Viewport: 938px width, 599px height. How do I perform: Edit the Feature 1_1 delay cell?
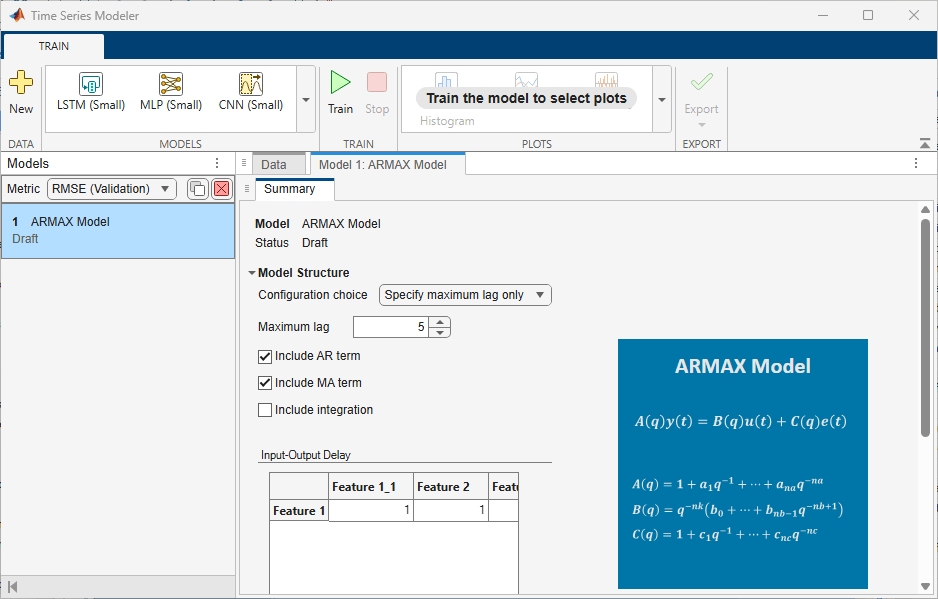click(x=371, y=510)
